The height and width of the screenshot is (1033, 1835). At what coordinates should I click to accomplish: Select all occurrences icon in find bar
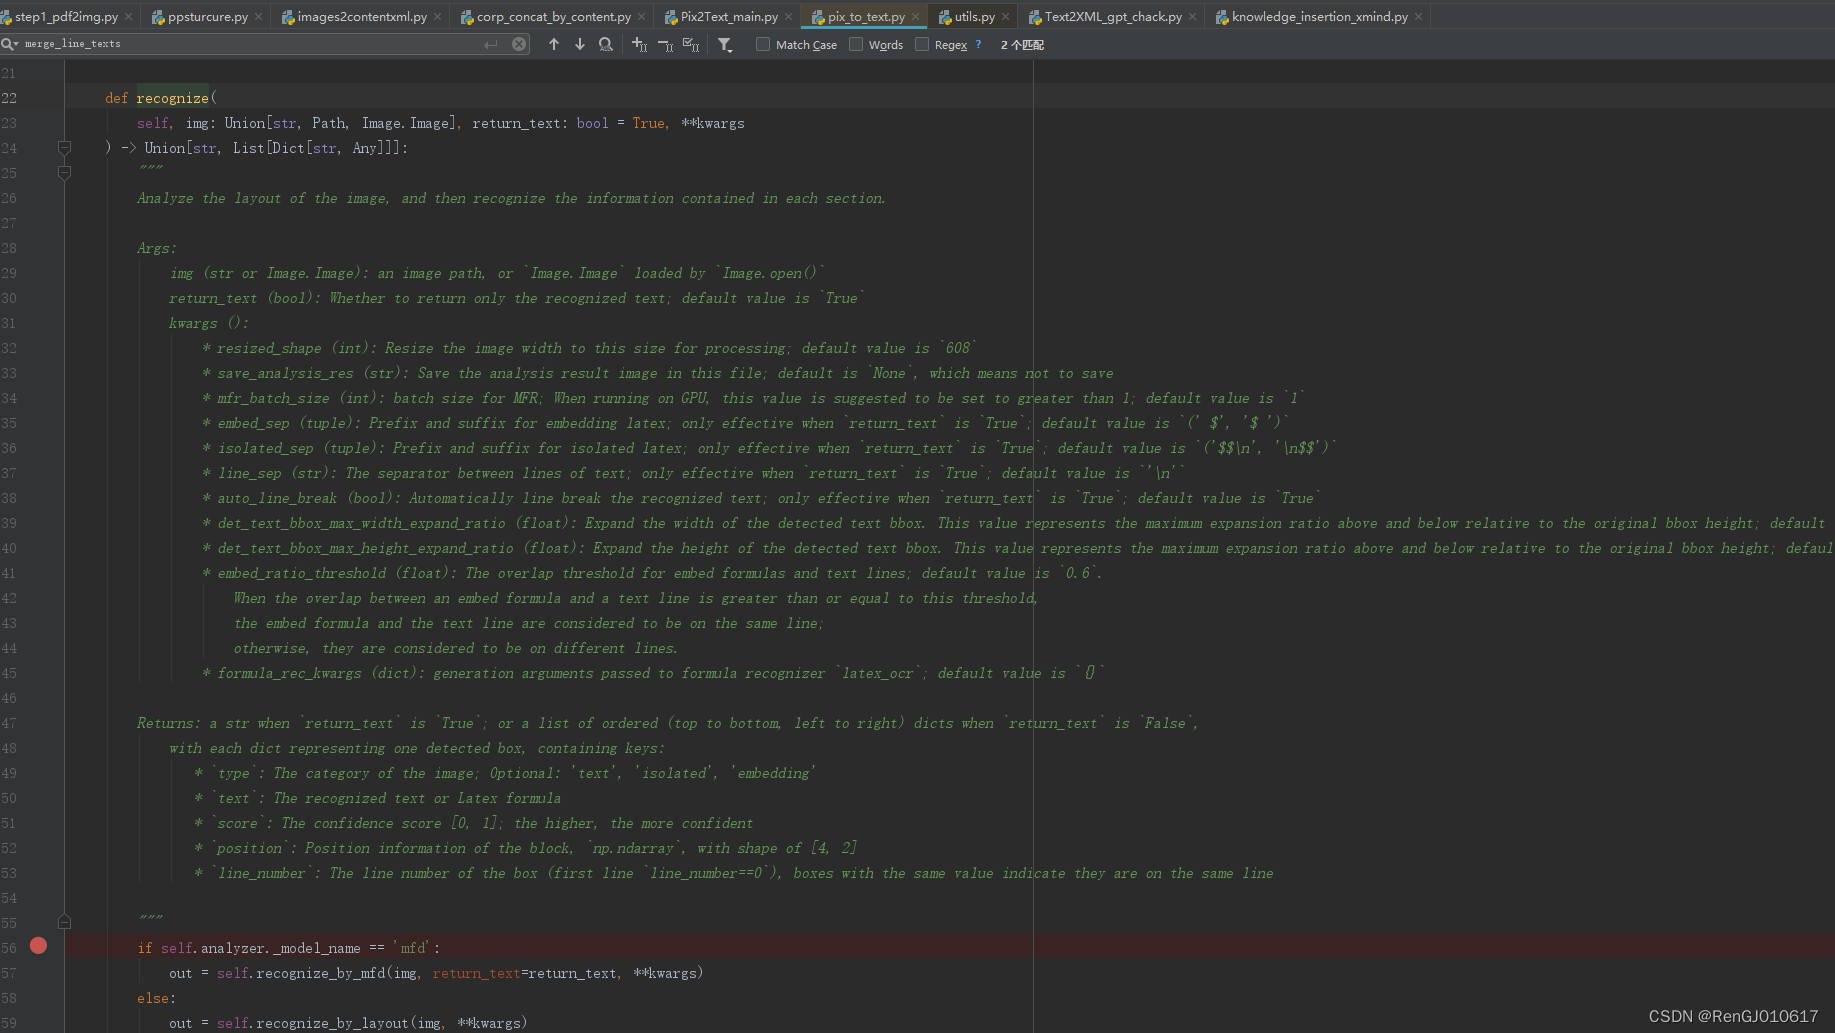pos(691,44)
